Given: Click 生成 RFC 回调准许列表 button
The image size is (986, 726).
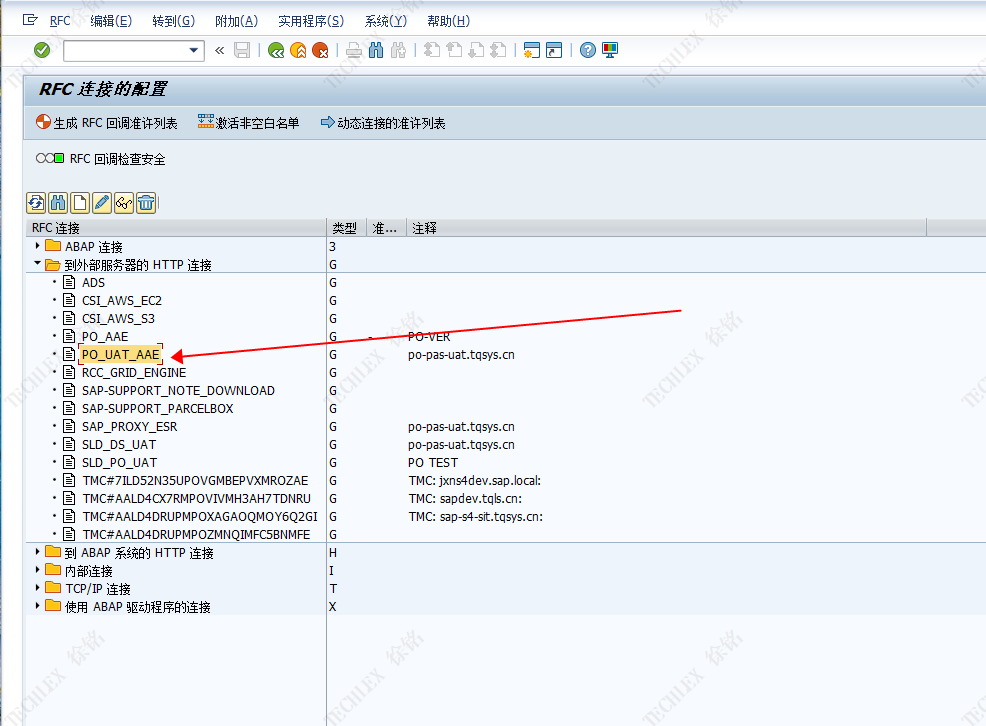Looking at the screenshot, I should [x=106, y=123].
